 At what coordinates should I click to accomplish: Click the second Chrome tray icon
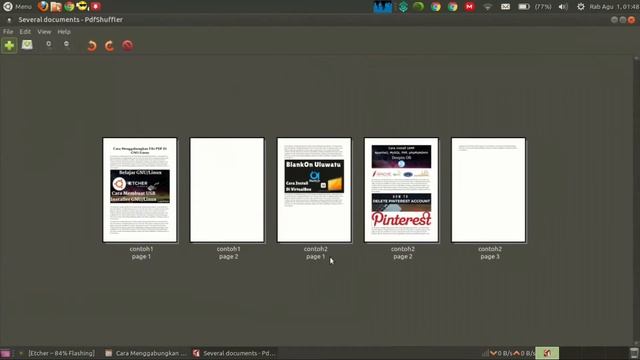(453, 7)
